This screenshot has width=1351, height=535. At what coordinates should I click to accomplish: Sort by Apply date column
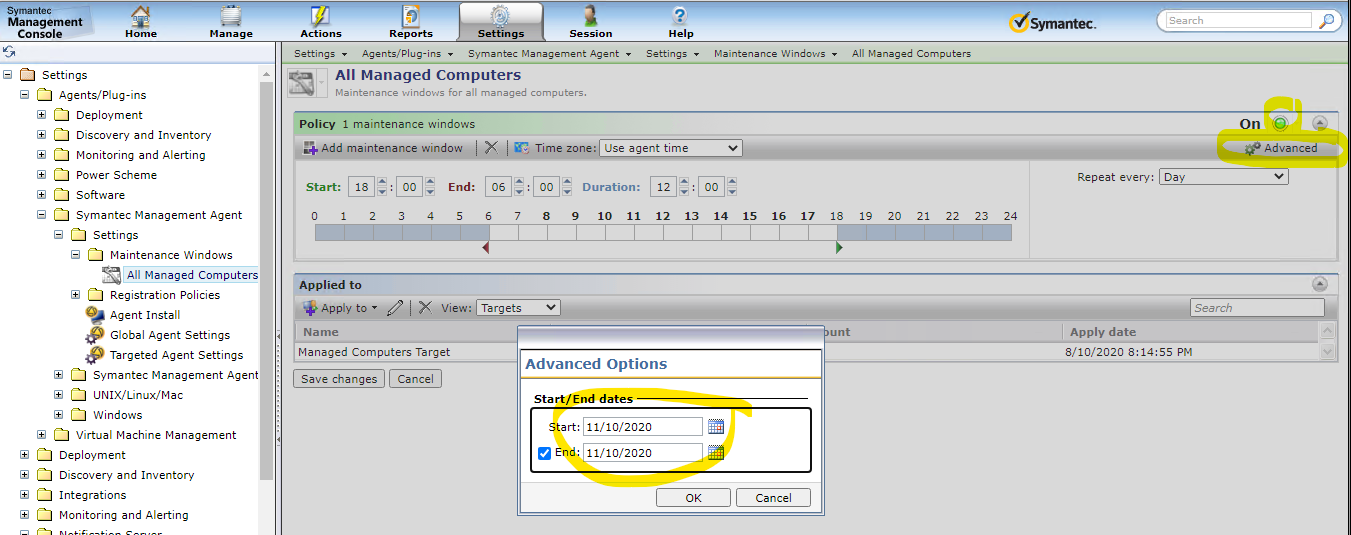click(x=1103, y=332)
